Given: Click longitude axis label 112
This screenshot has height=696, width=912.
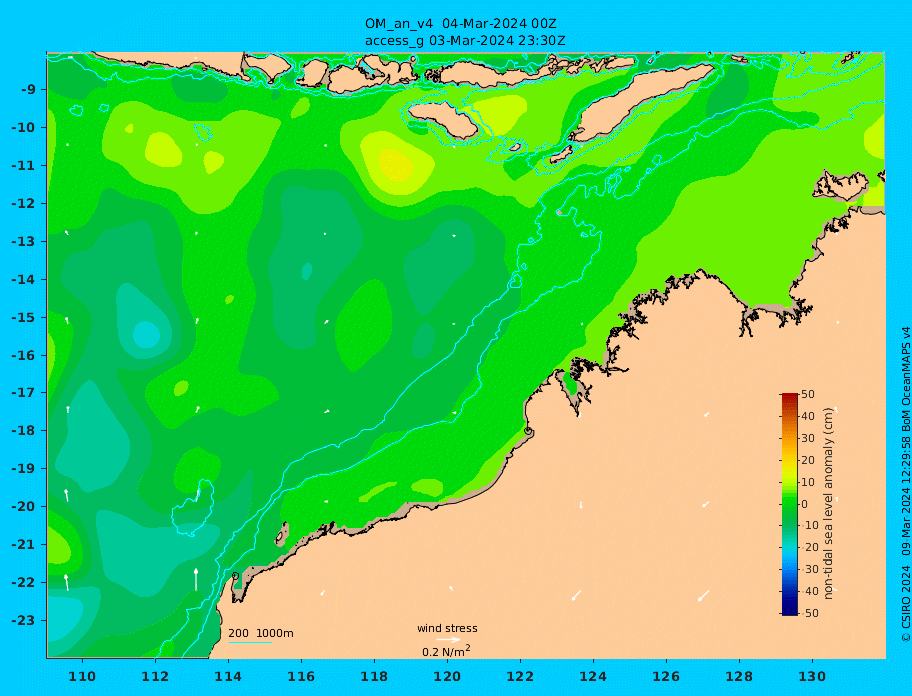Looking at the screenshot, I should [155, 677].
